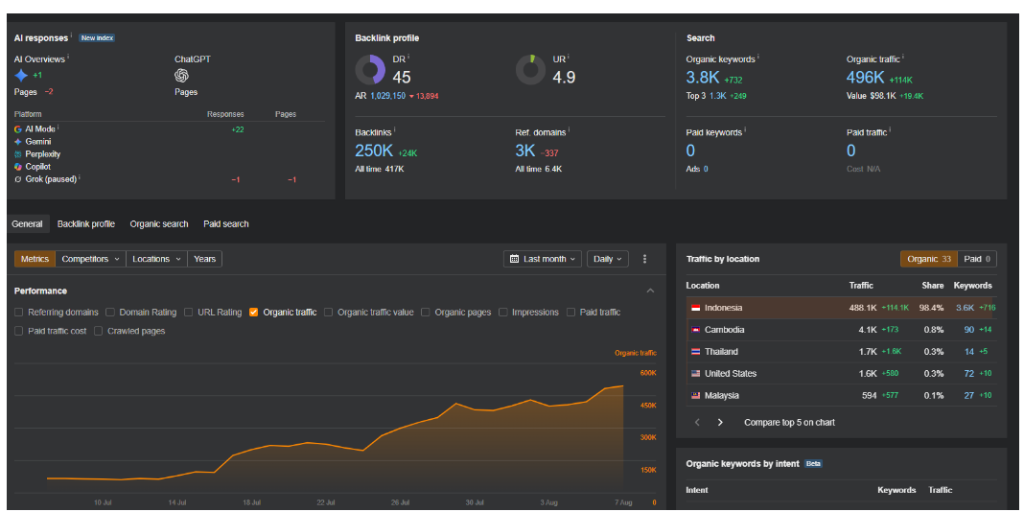Click the Ads 0 value link

point(706,169)
